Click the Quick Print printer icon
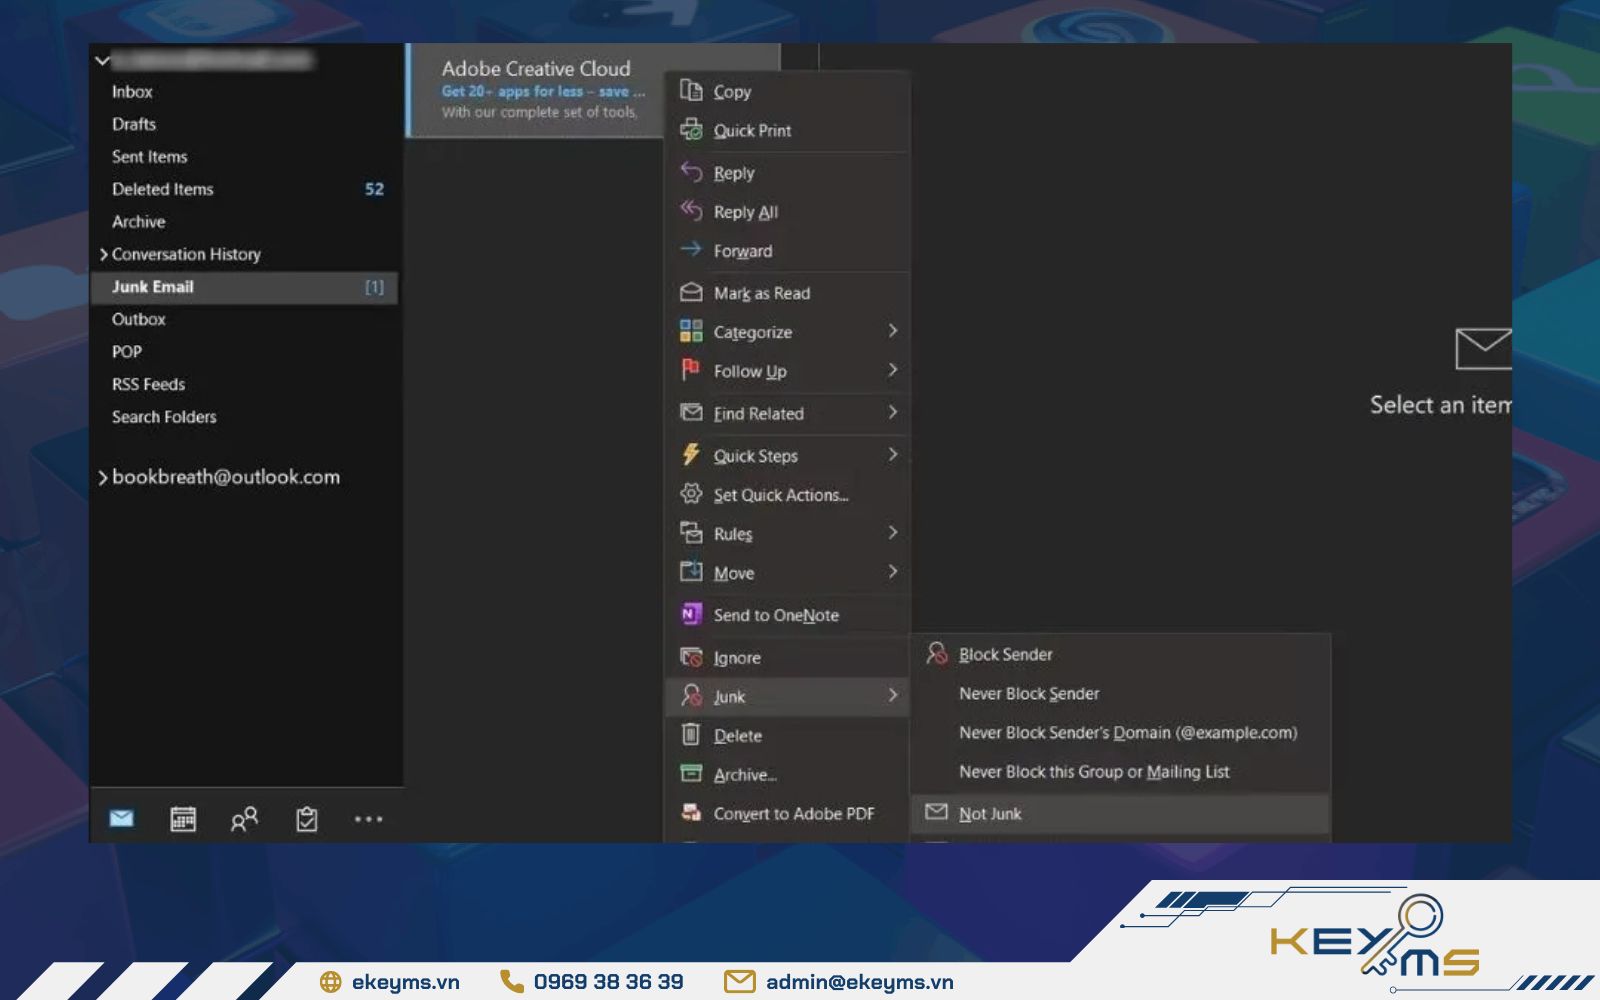Image resolution: width=1600 pixels, height=1000 pixels. point(691,130)
